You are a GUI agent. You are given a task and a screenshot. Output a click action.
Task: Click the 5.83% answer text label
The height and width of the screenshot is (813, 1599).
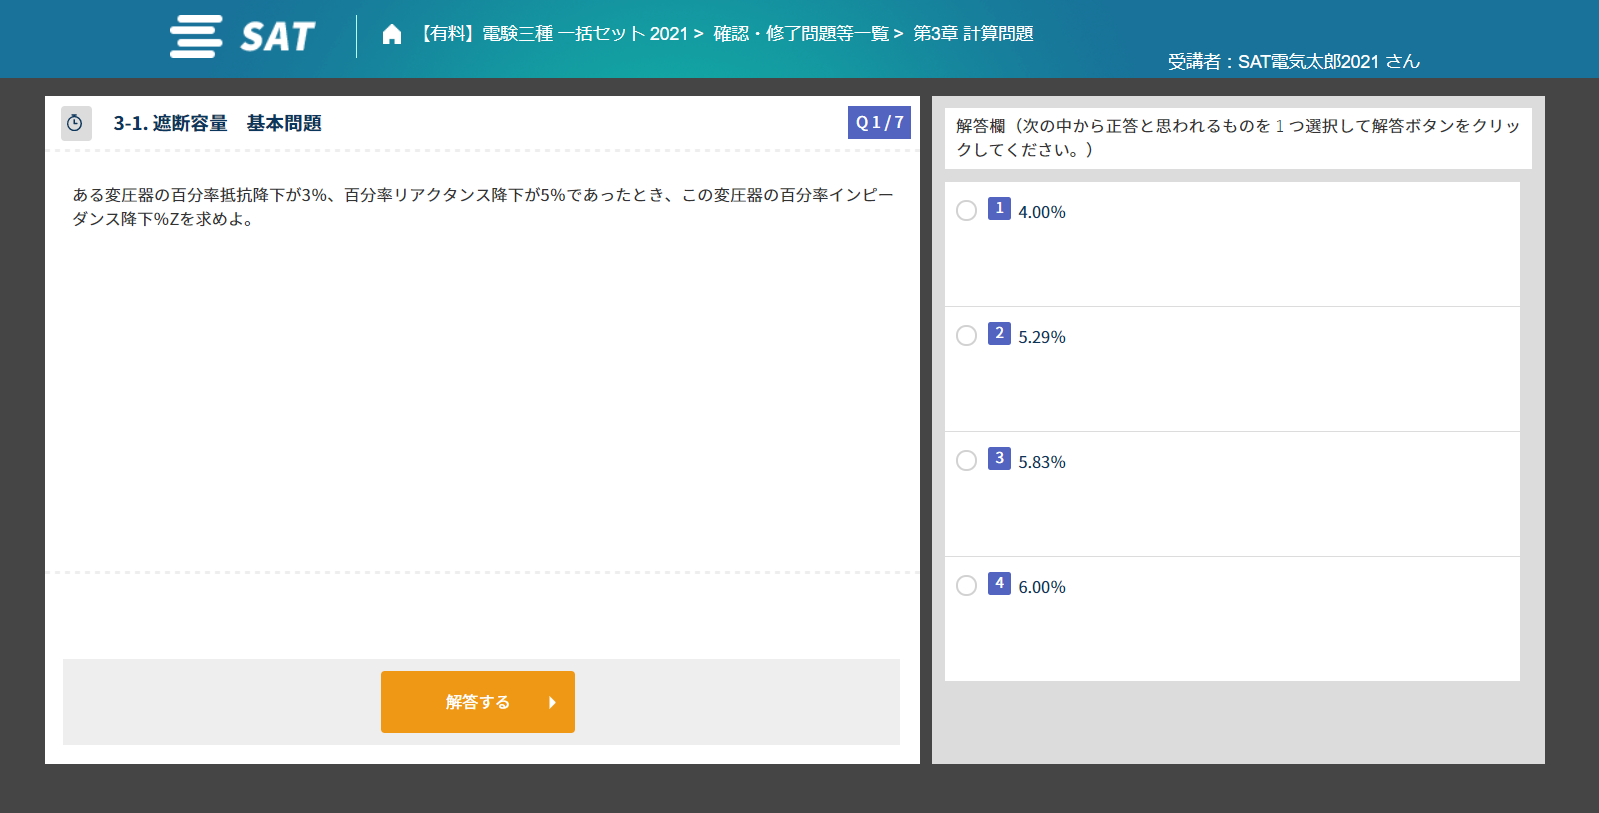1042,462
